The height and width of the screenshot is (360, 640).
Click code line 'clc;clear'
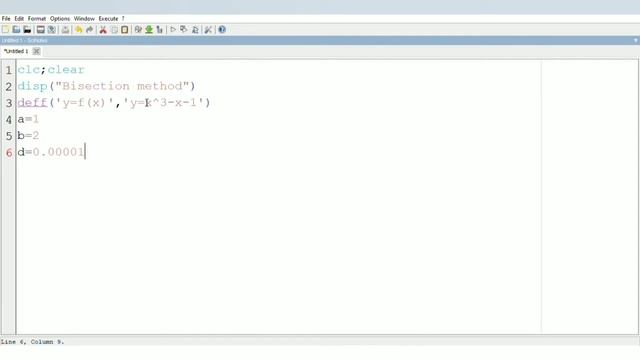pos(51,70)
